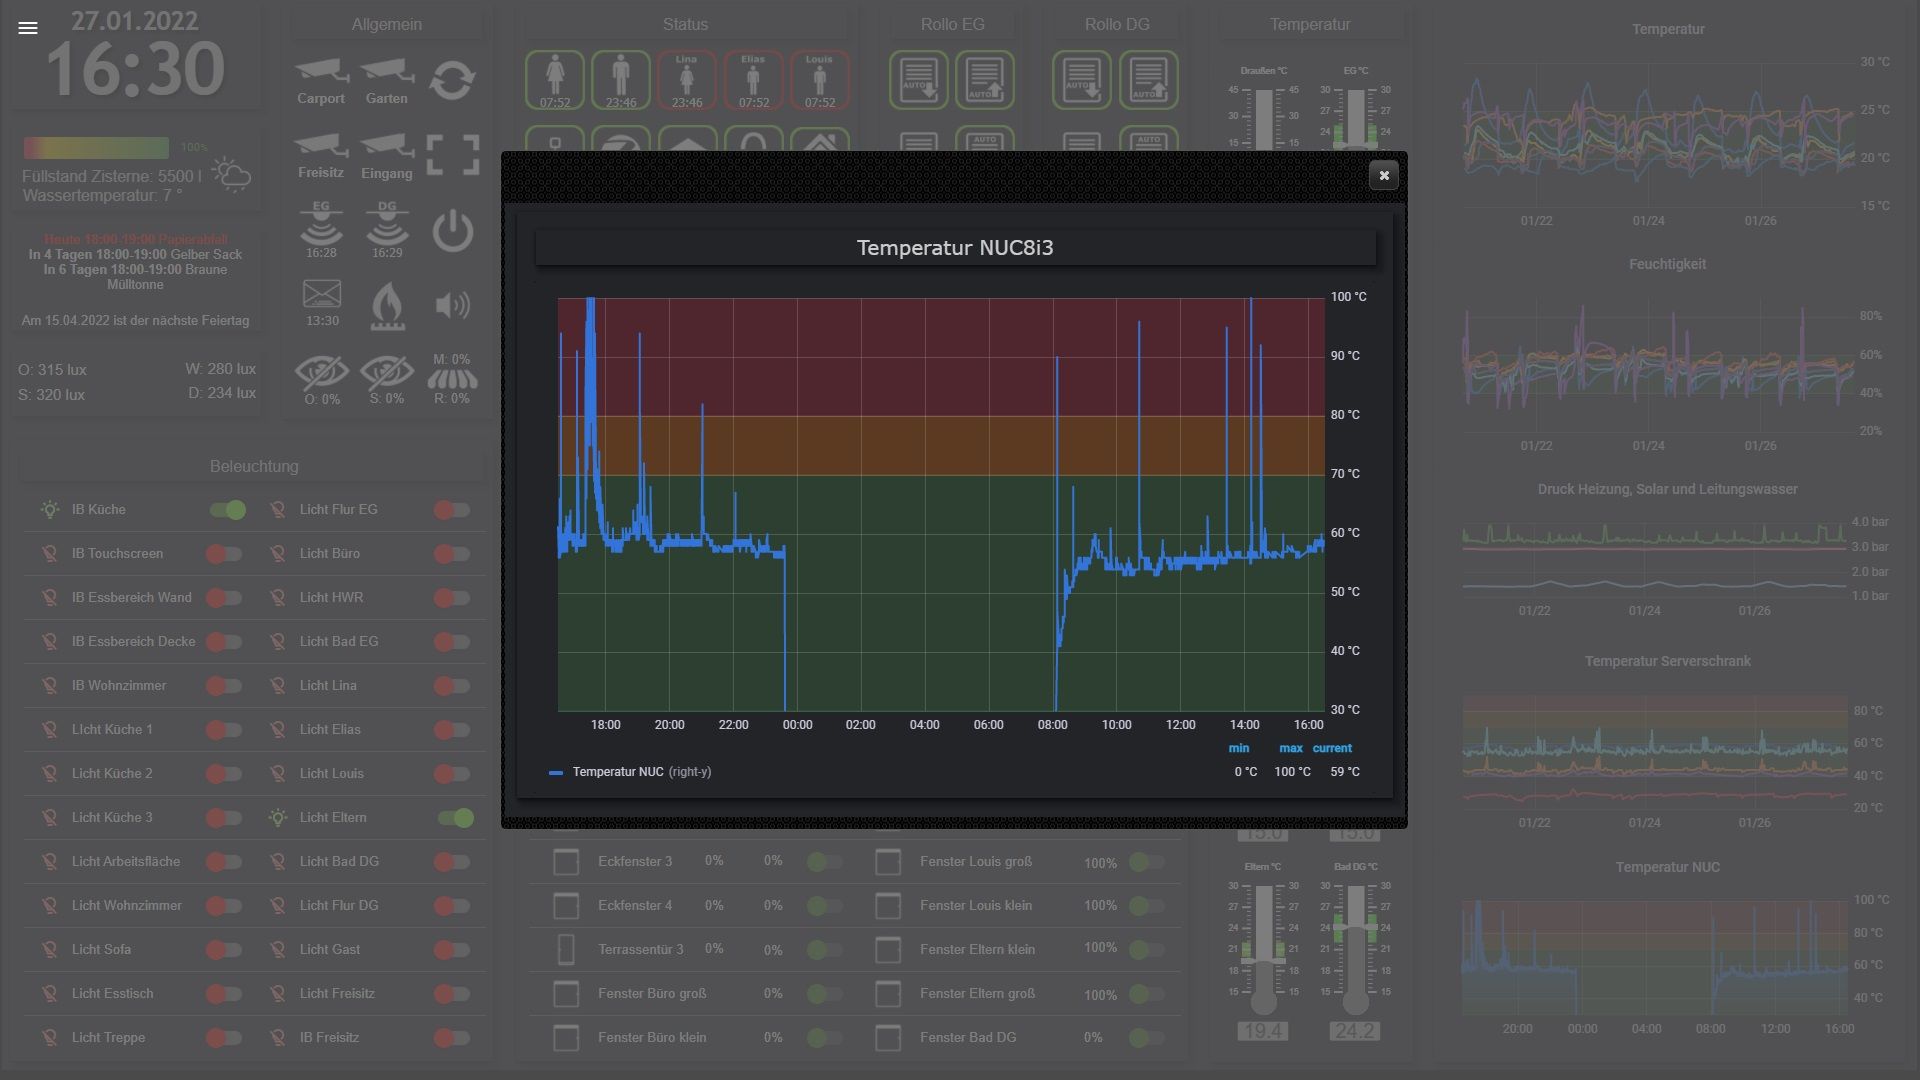Open the Freisitz camera
Screen dimensions: 1920x1080
pyautogui.click(x=321, y=146)
